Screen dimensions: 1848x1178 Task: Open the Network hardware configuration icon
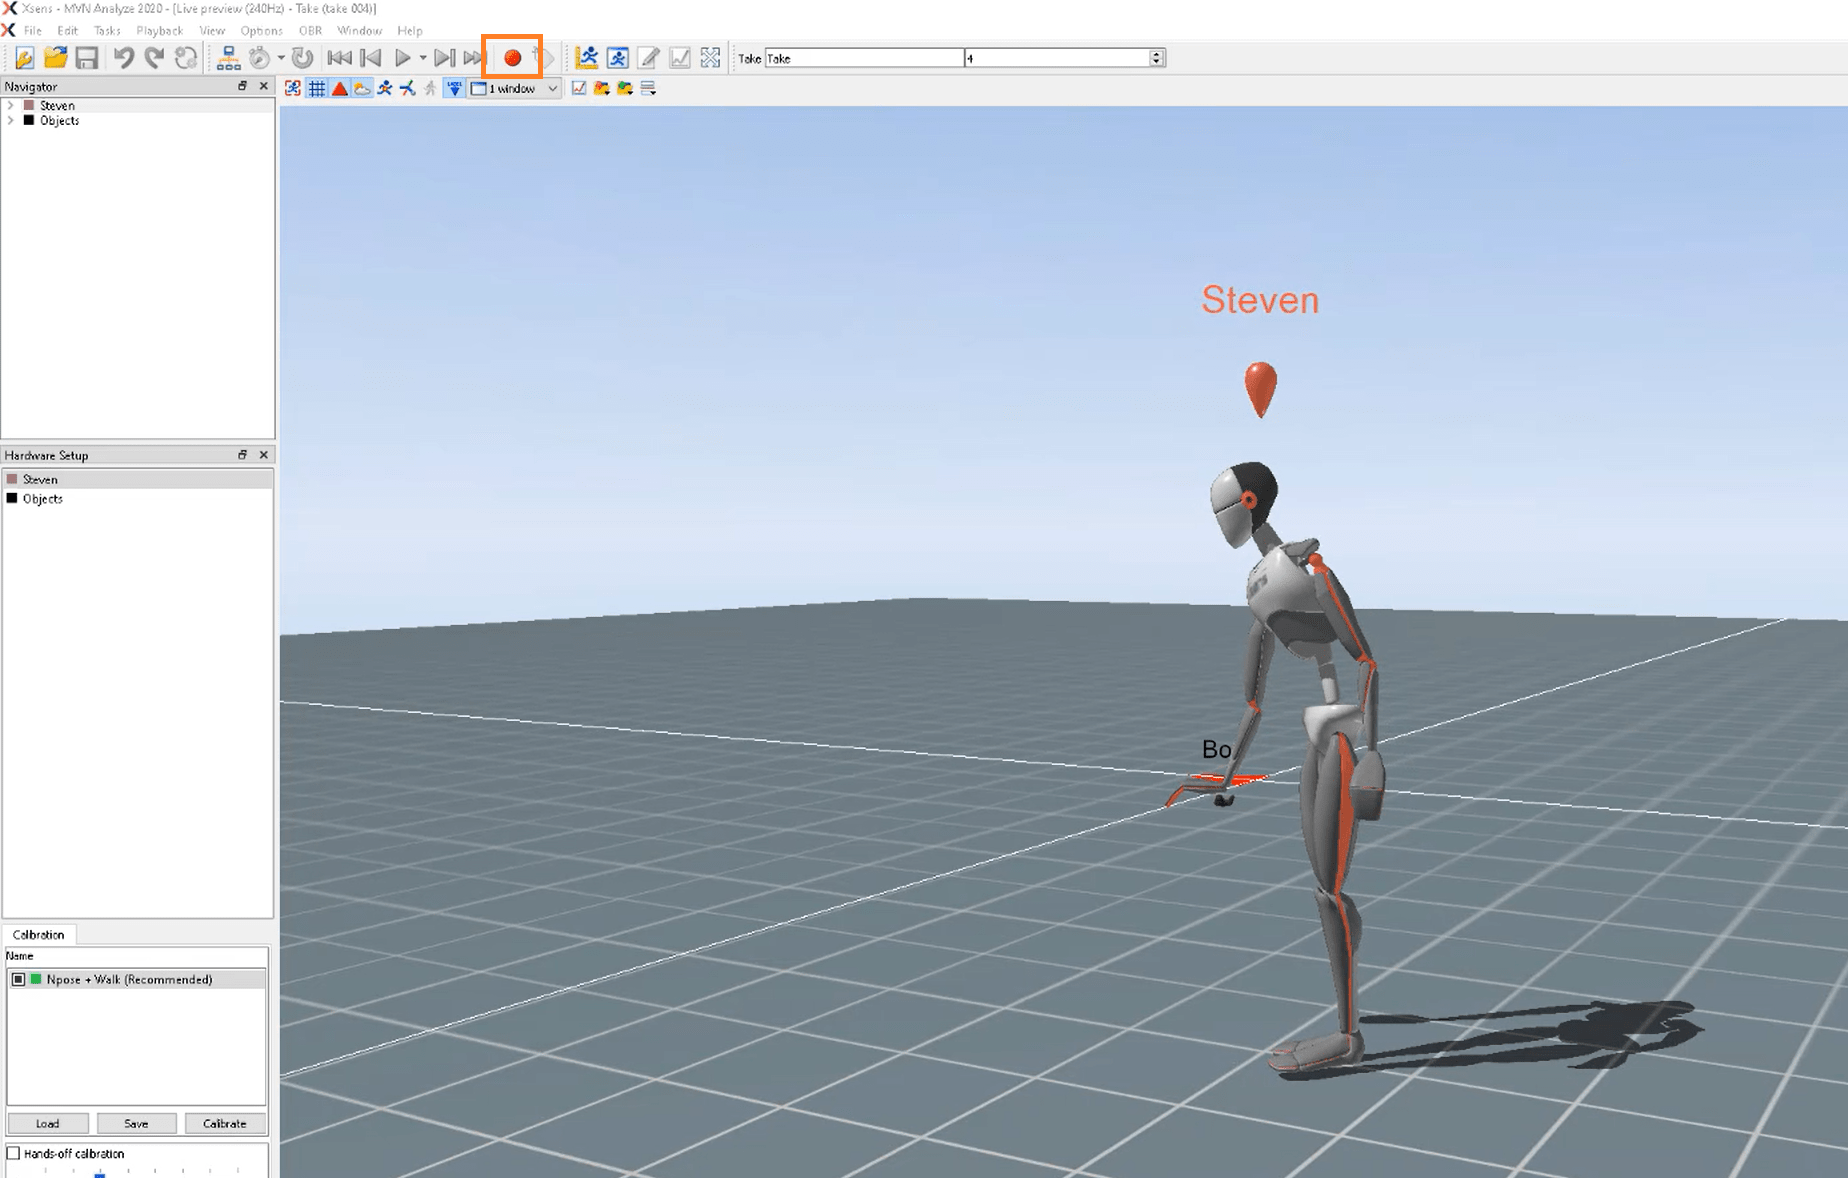[x=228, y=57]
